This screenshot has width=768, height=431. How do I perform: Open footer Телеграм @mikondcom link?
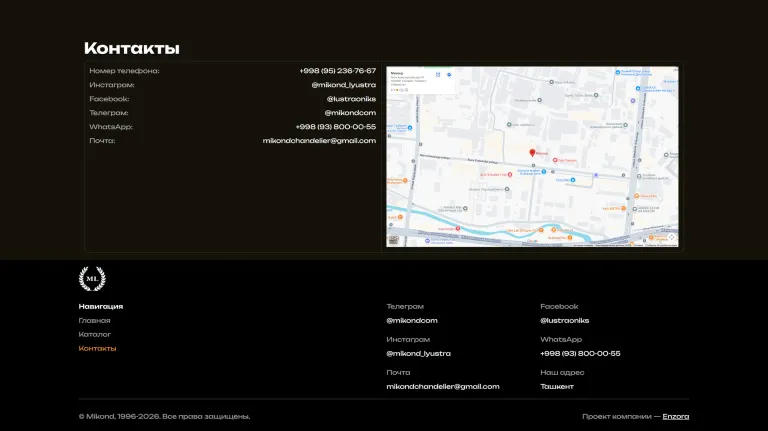click(x=412, y=320)
